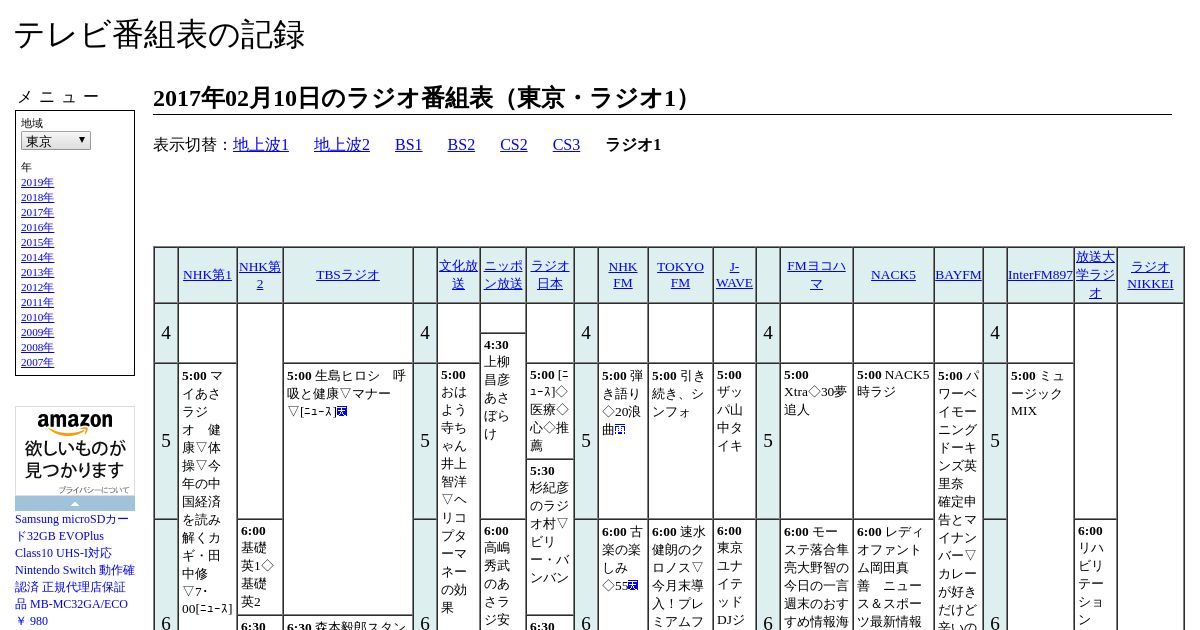Click the 天 weather icon in 生島ヒロシ entry
Viewport: 1200px width, 630px height.
(342, 411)
